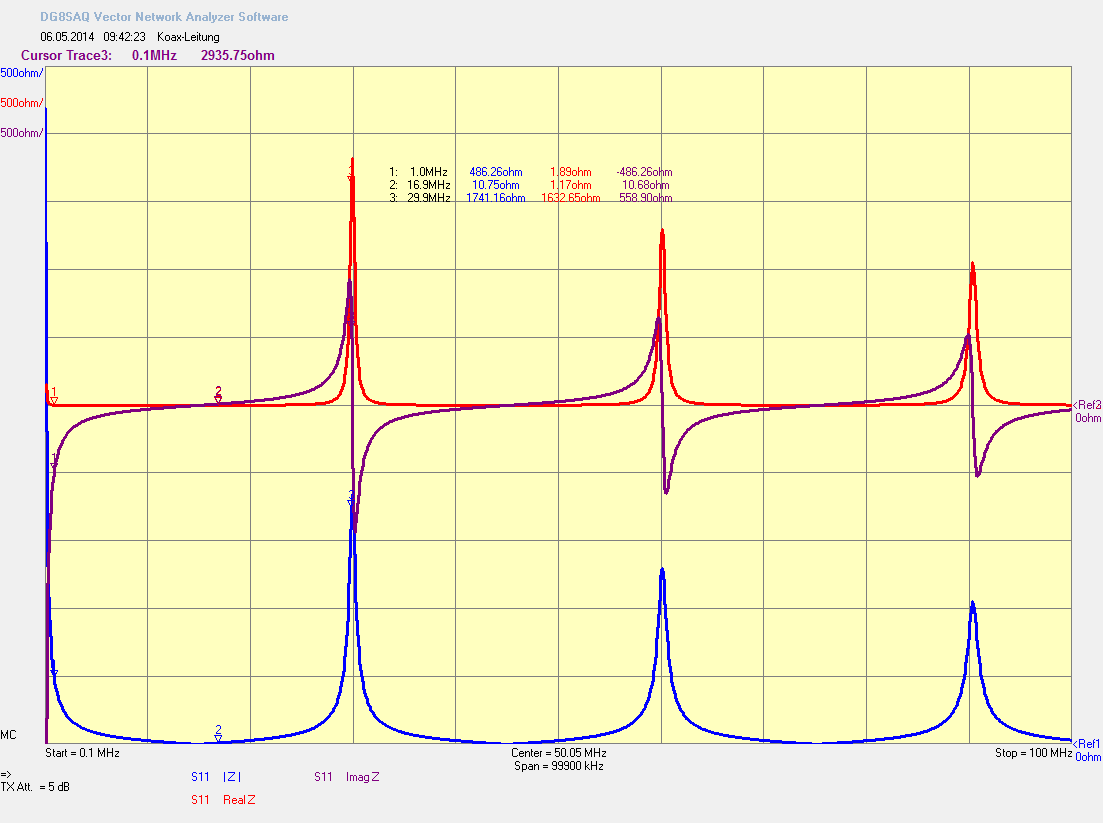This screenshot has width=1103, height=823.
Task: Click the cursor frequency '0.1MHz' value
Action: click(155, 56)
